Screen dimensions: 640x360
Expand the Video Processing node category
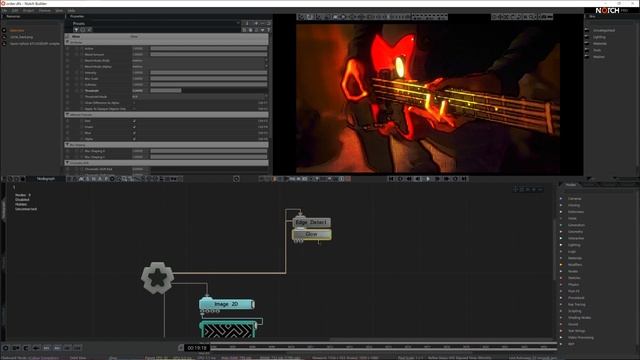pyautogui.click(x=561, y=338)
